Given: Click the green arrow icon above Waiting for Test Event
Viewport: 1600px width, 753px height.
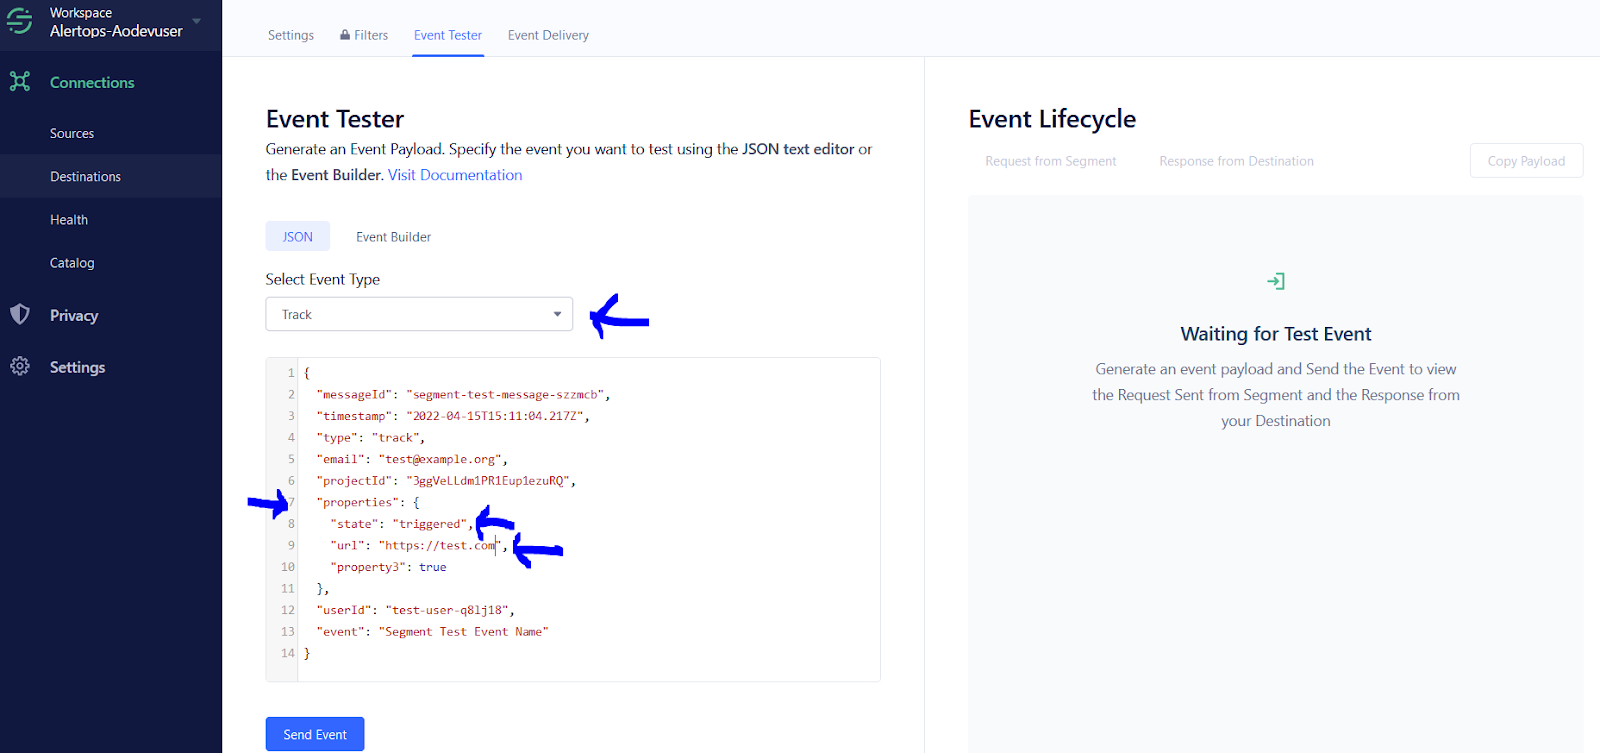Looking at the screenshot, I should [x=1276, y=282].
